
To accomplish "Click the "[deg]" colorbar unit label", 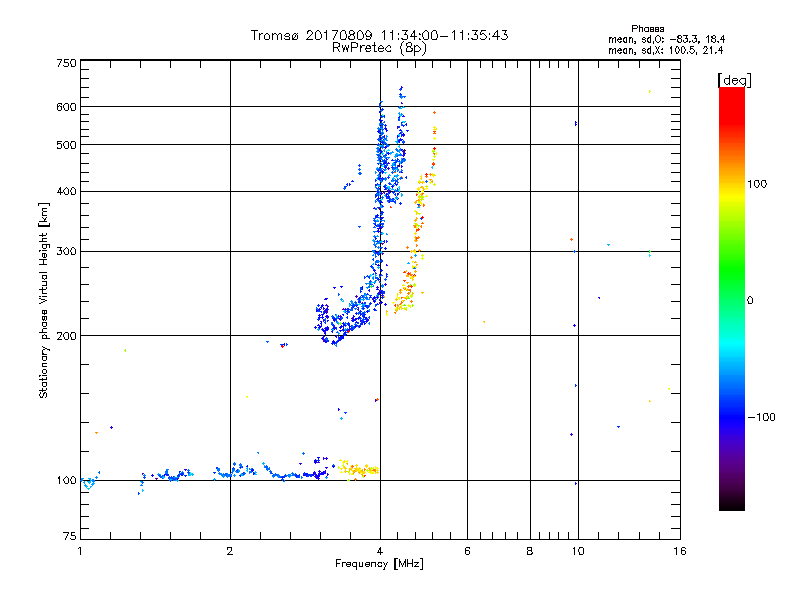I will click(x=734, y=80).
